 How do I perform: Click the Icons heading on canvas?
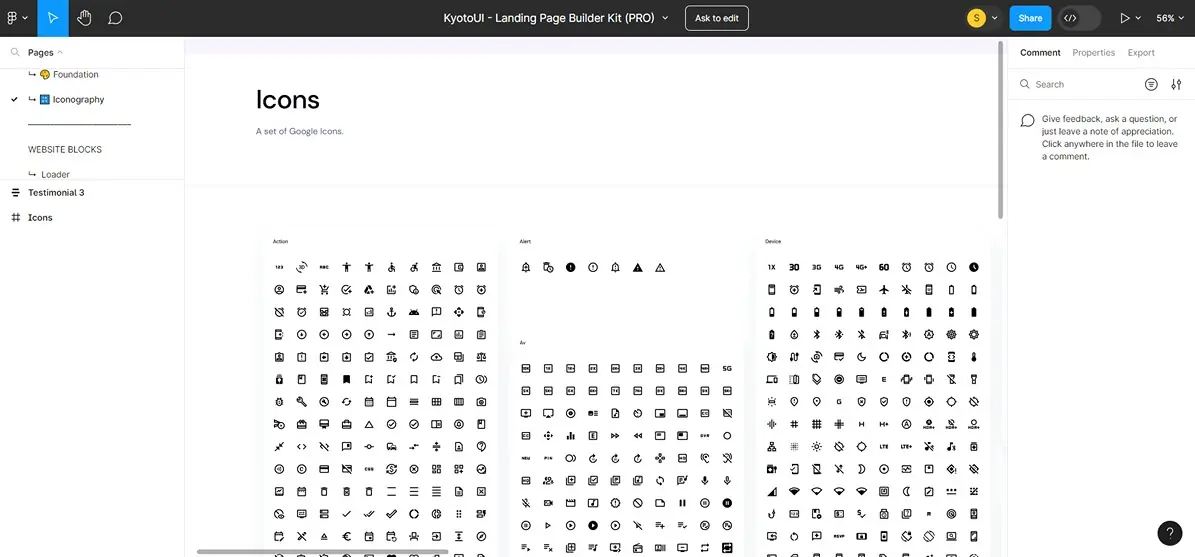[287, 100]
